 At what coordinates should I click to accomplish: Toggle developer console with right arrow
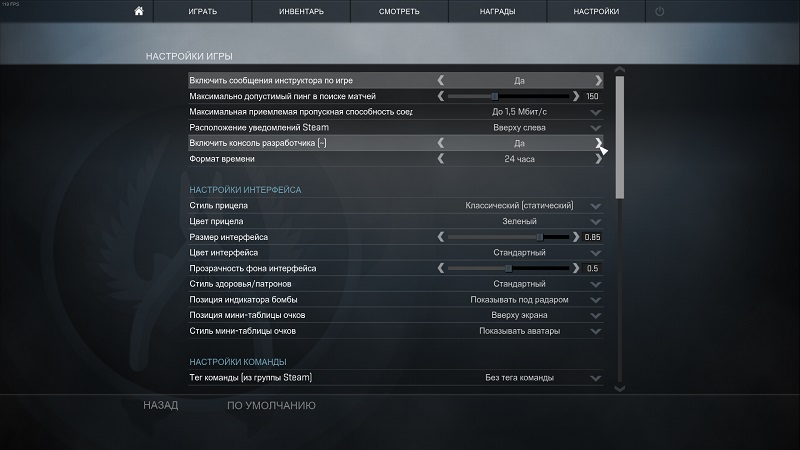click(598, 143)
